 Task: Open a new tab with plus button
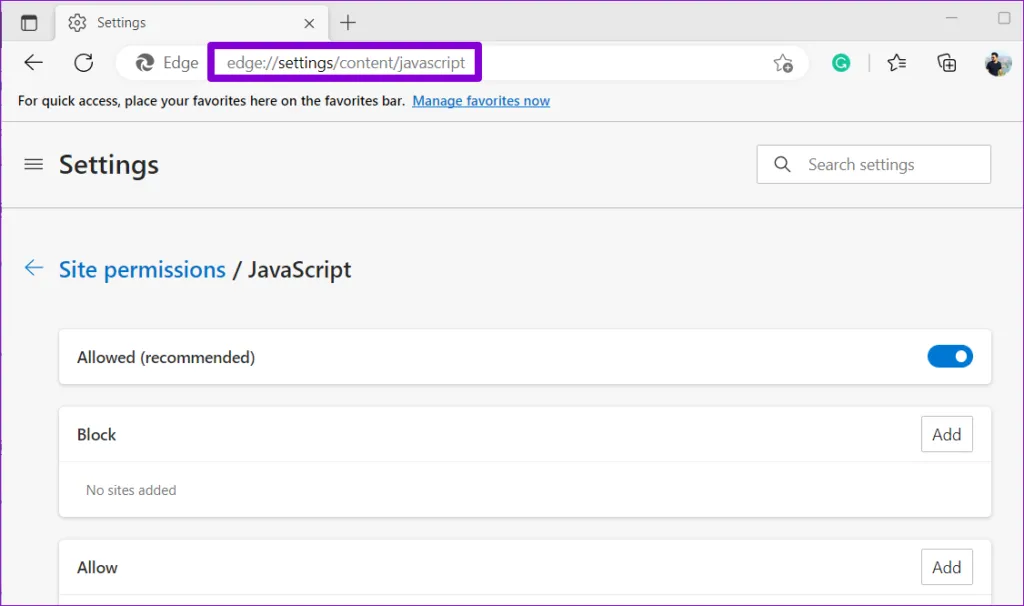coord(348,23)
